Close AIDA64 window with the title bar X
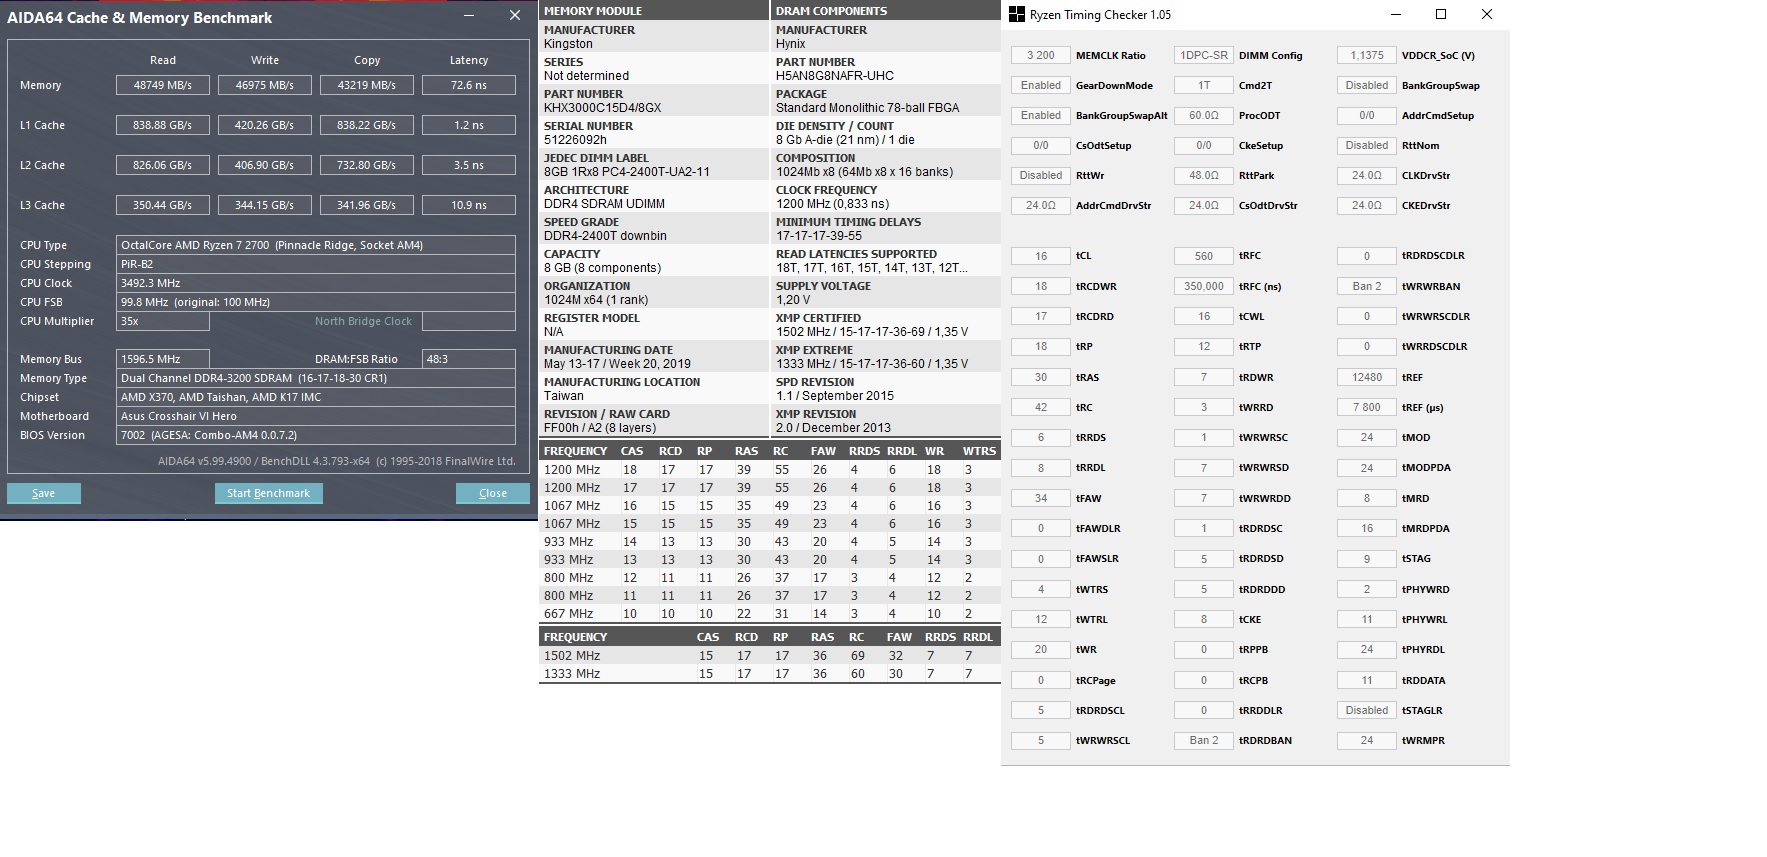The height and width of the screenshot is (857, 1767). (x=515, y=16)
